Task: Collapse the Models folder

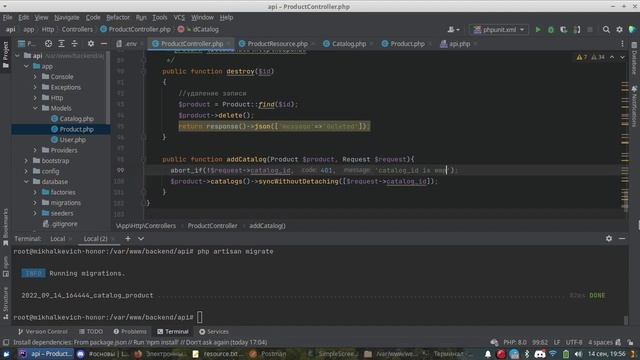Action: [35, 108]
